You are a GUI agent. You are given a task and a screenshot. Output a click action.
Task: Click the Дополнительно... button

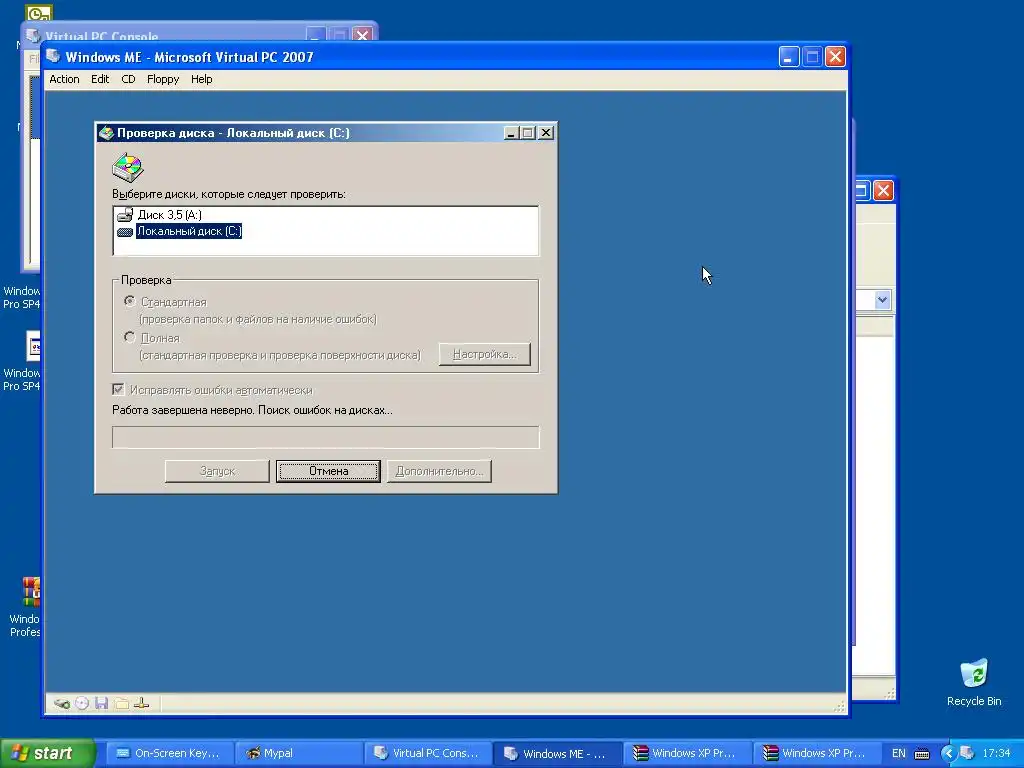point(439,471)
